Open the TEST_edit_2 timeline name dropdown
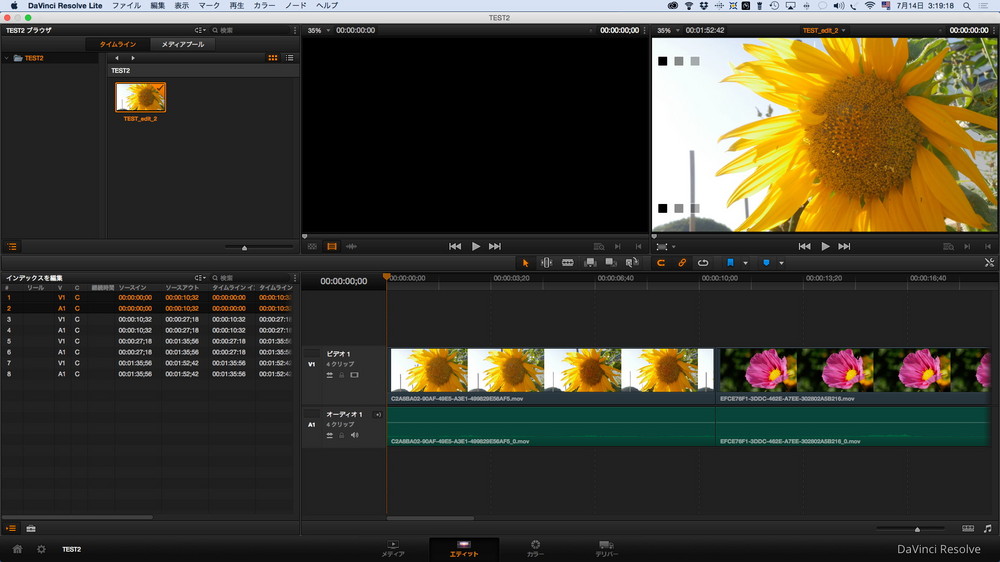This screenshot has height=562, width=1000. [x=823, y=30]
